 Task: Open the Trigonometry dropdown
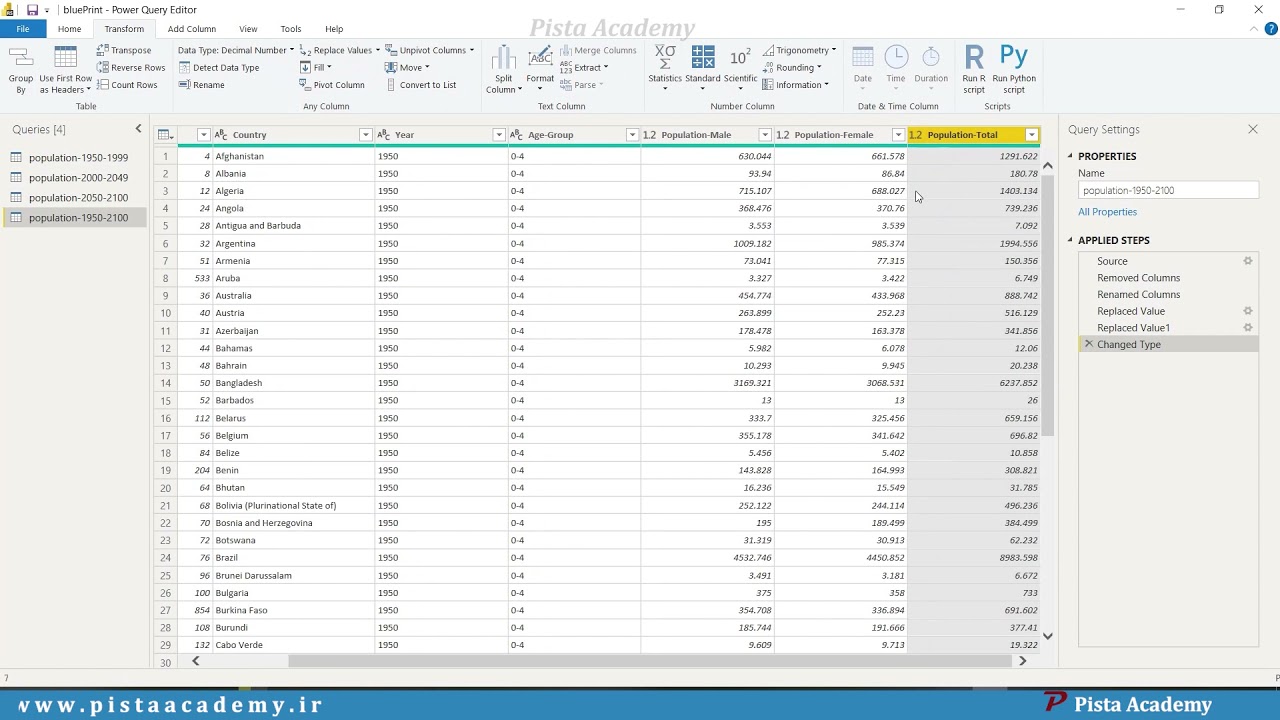(799, 50)
